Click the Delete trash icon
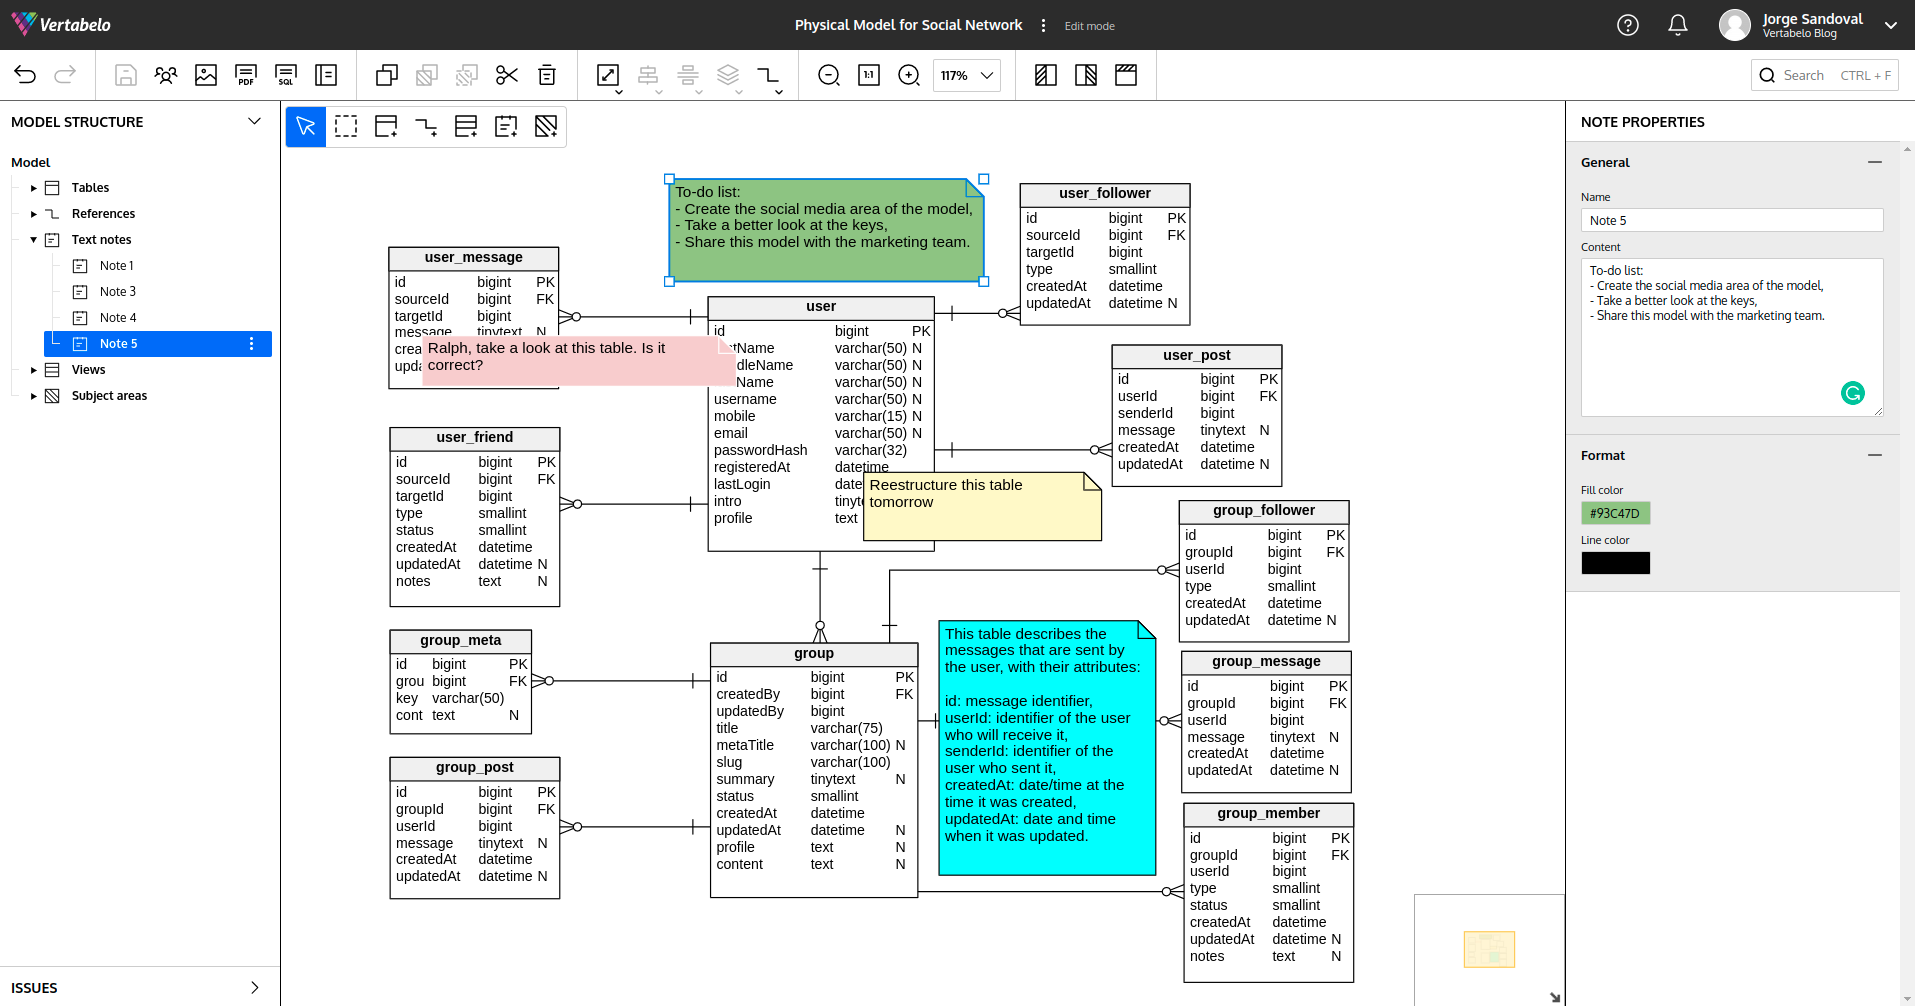Screen dimensions: 1915x1006 (547, 75)
